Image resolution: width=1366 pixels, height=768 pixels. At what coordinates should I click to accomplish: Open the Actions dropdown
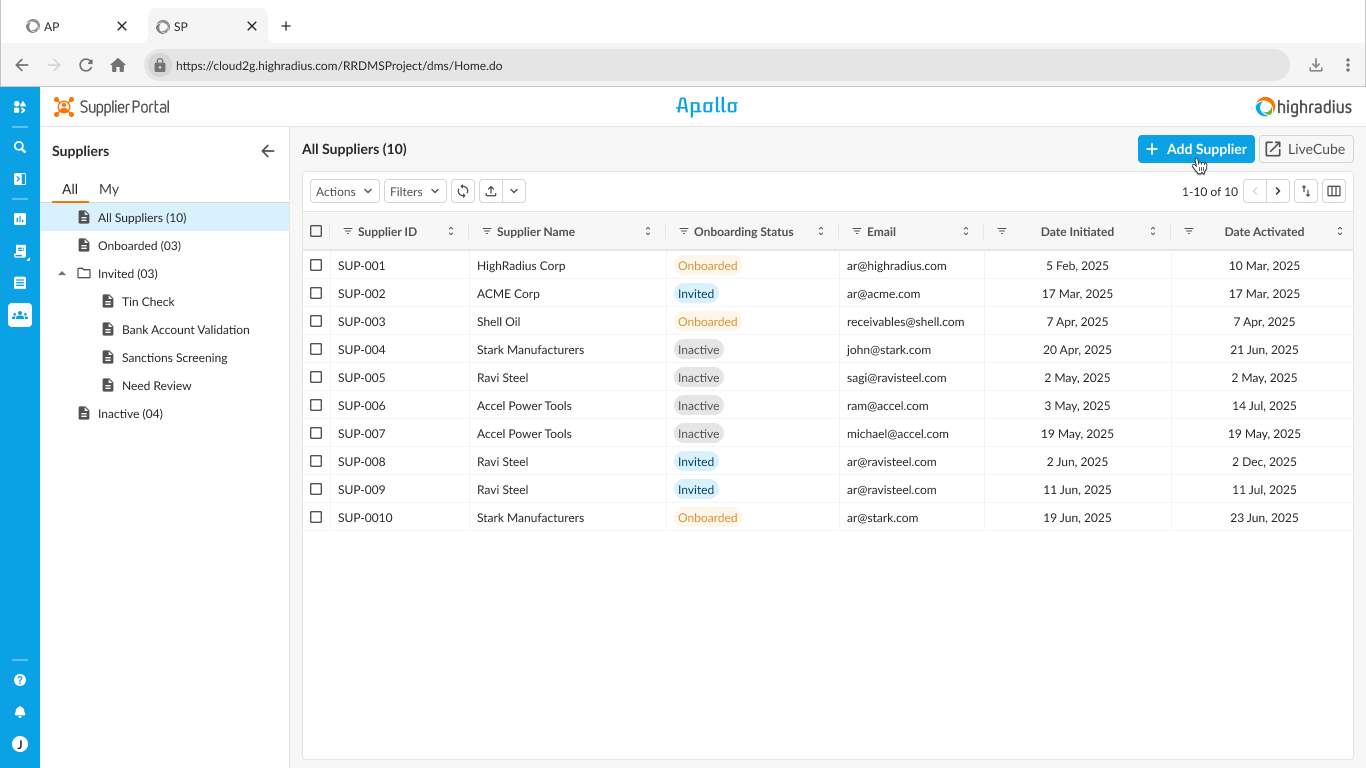coord(345,191)
